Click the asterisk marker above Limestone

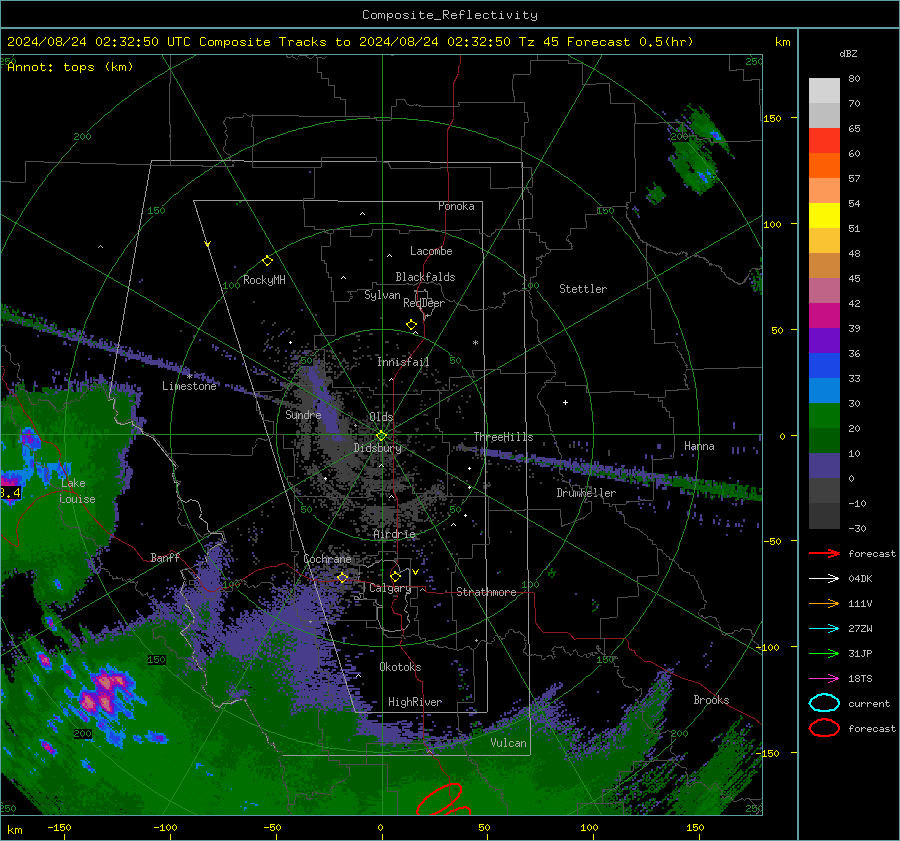[189, 377]
